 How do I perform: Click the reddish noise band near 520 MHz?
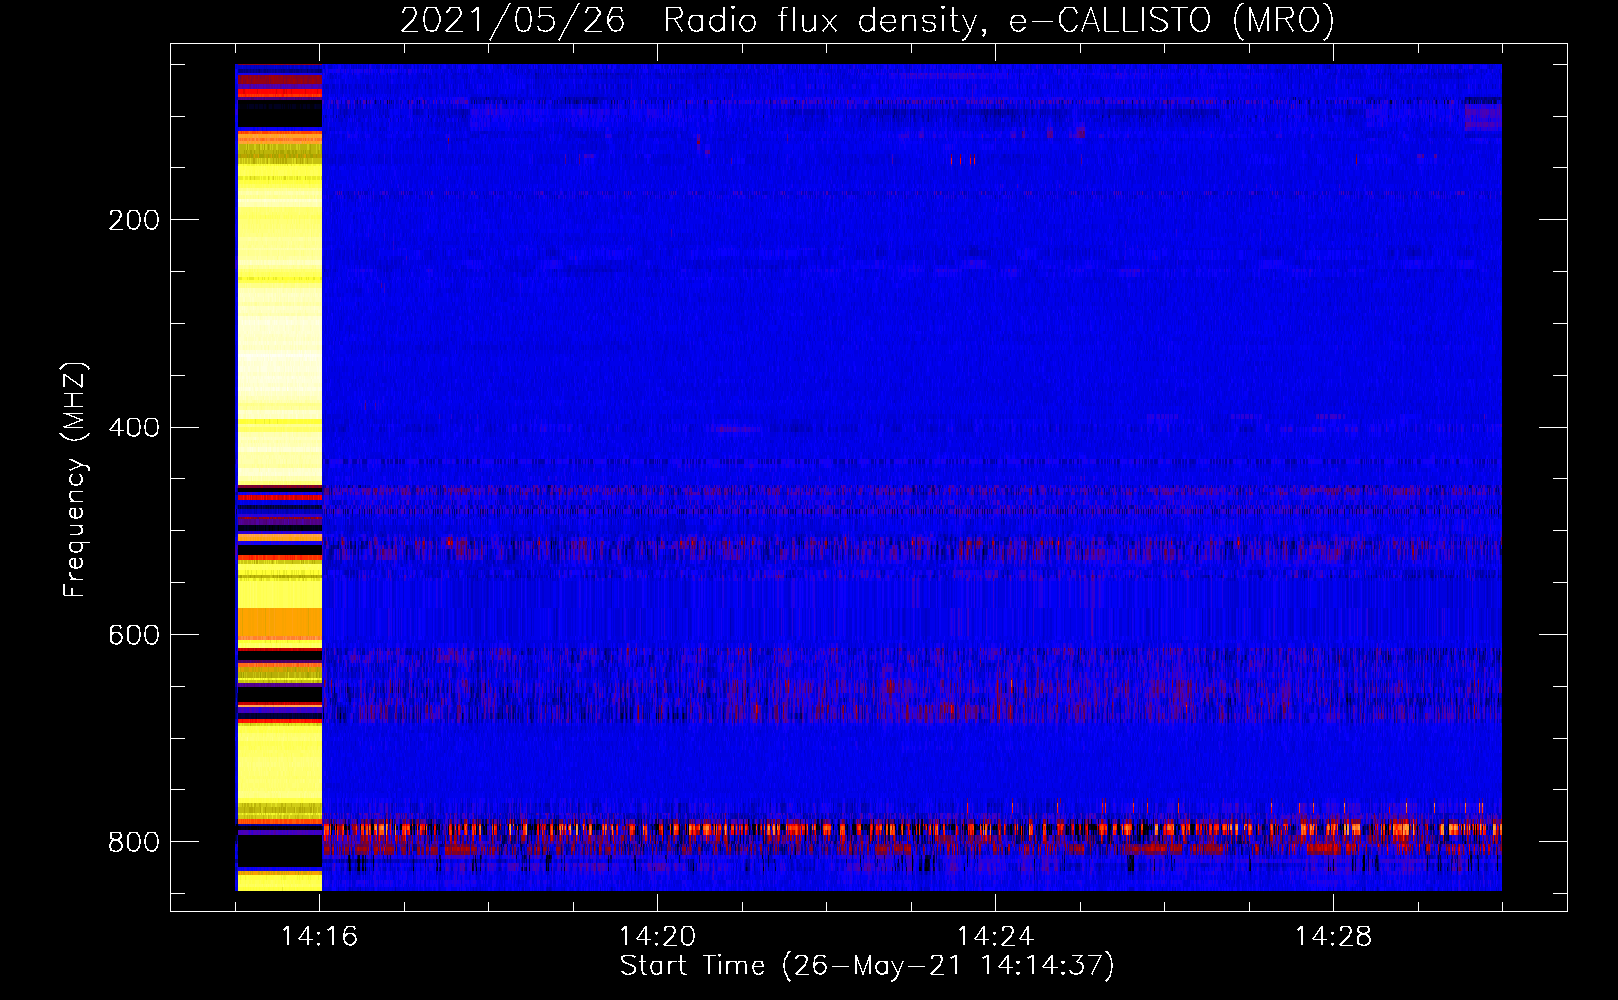(x=911, y=549)
